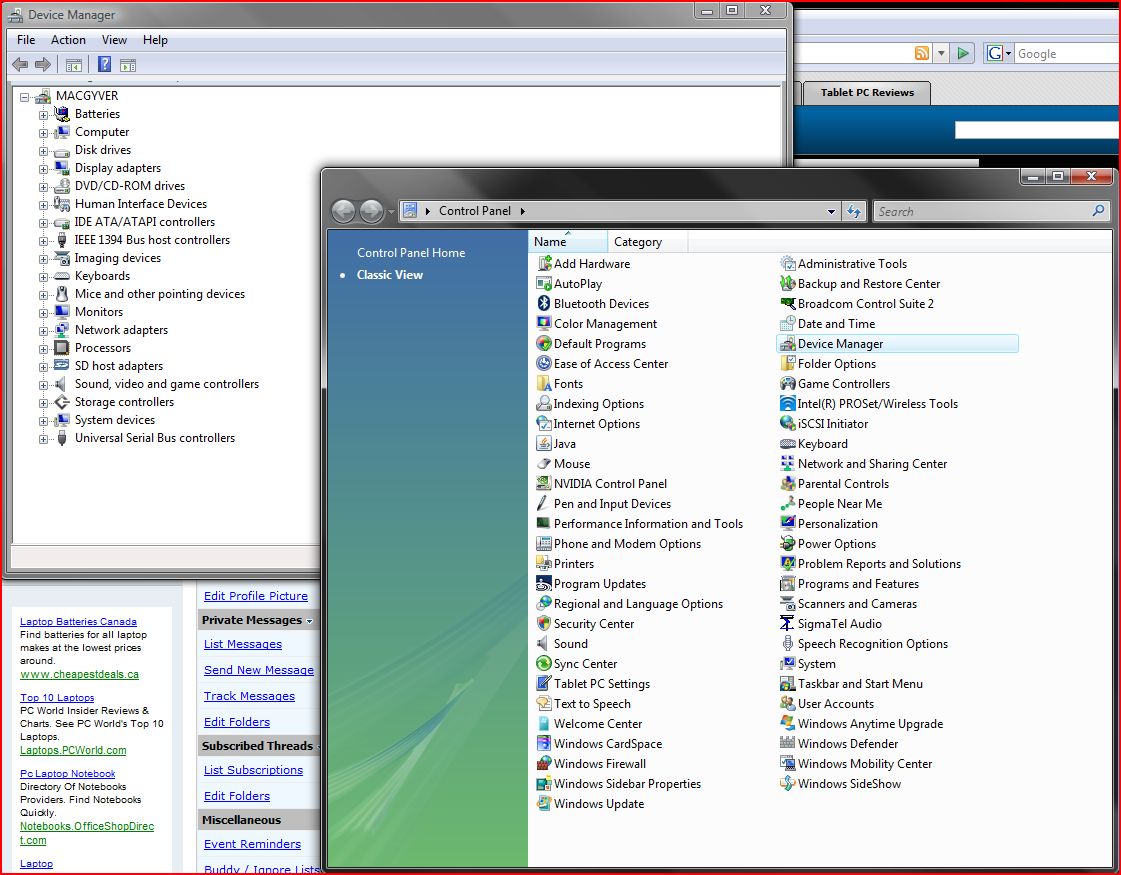Collapse the MACGYVER root node

25,97
